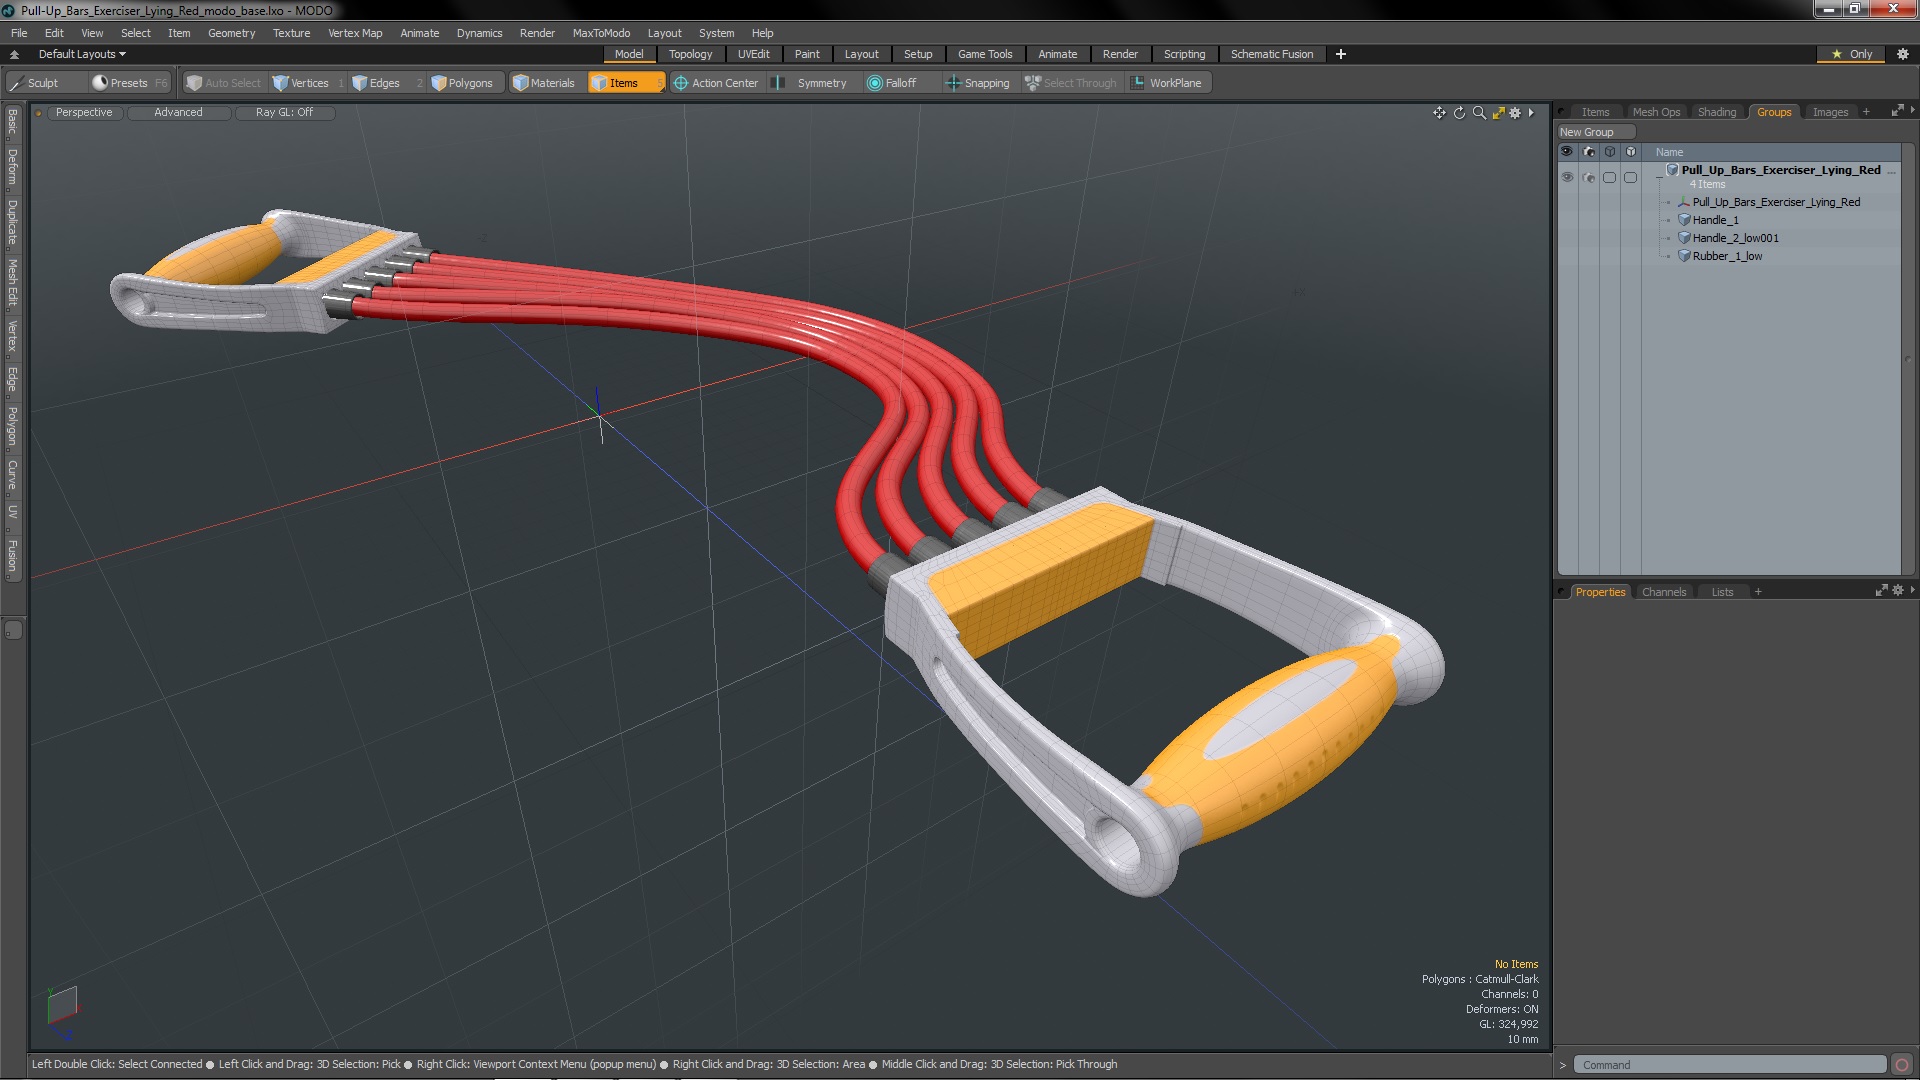
Task: Click the viewport rotate icon
Action: tap(1459, 113)
